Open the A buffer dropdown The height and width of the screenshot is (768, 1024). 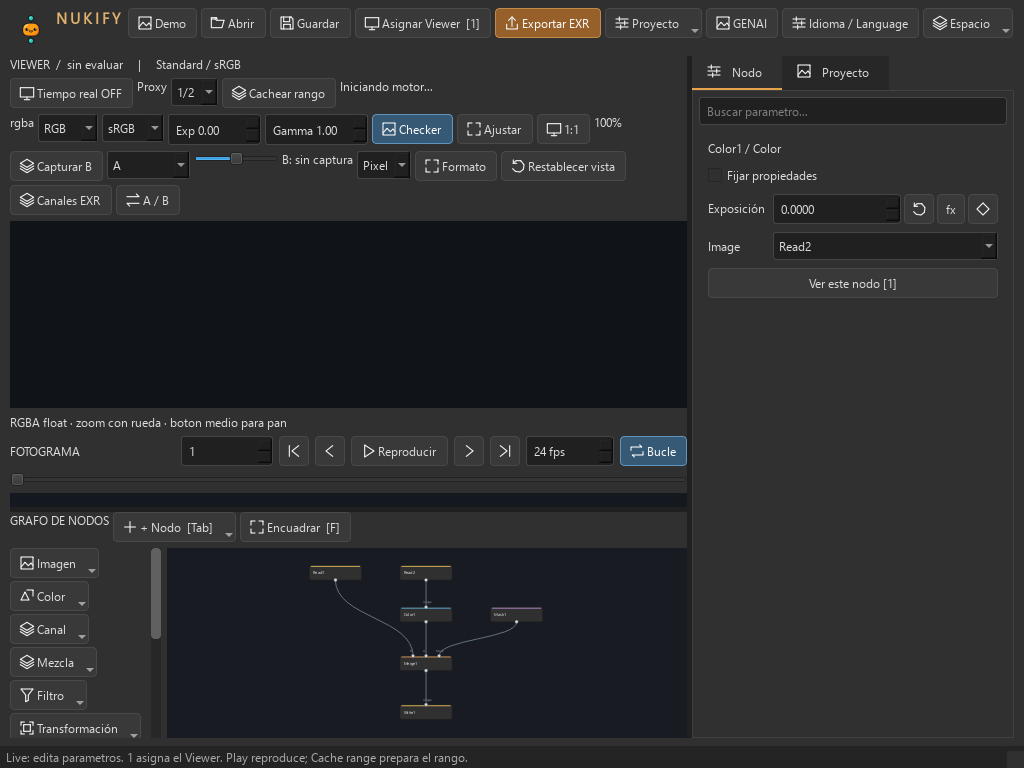point(148,166)
